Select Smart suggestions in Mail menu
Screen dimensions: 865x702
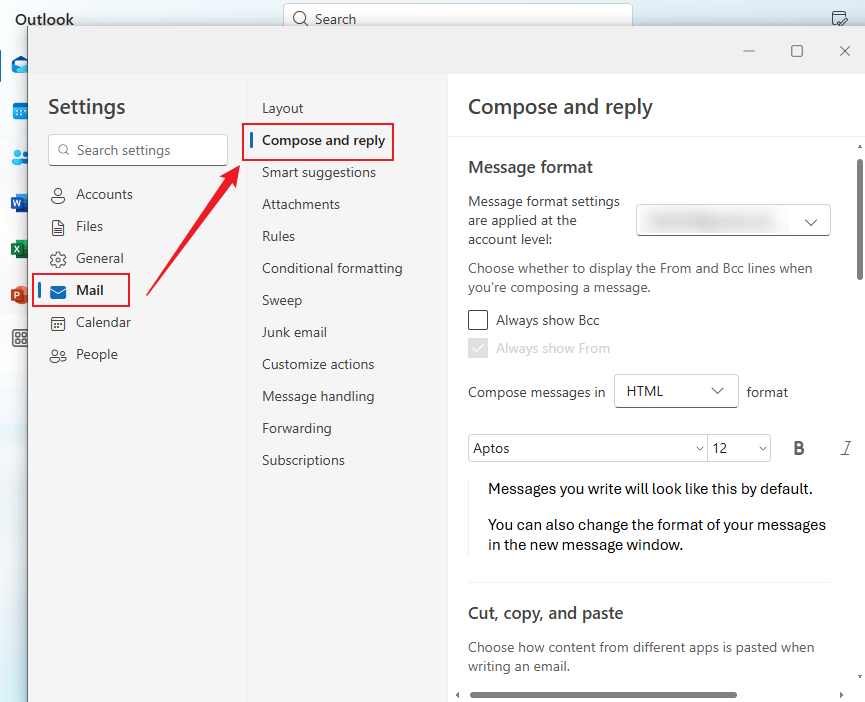tap(319, 172)
